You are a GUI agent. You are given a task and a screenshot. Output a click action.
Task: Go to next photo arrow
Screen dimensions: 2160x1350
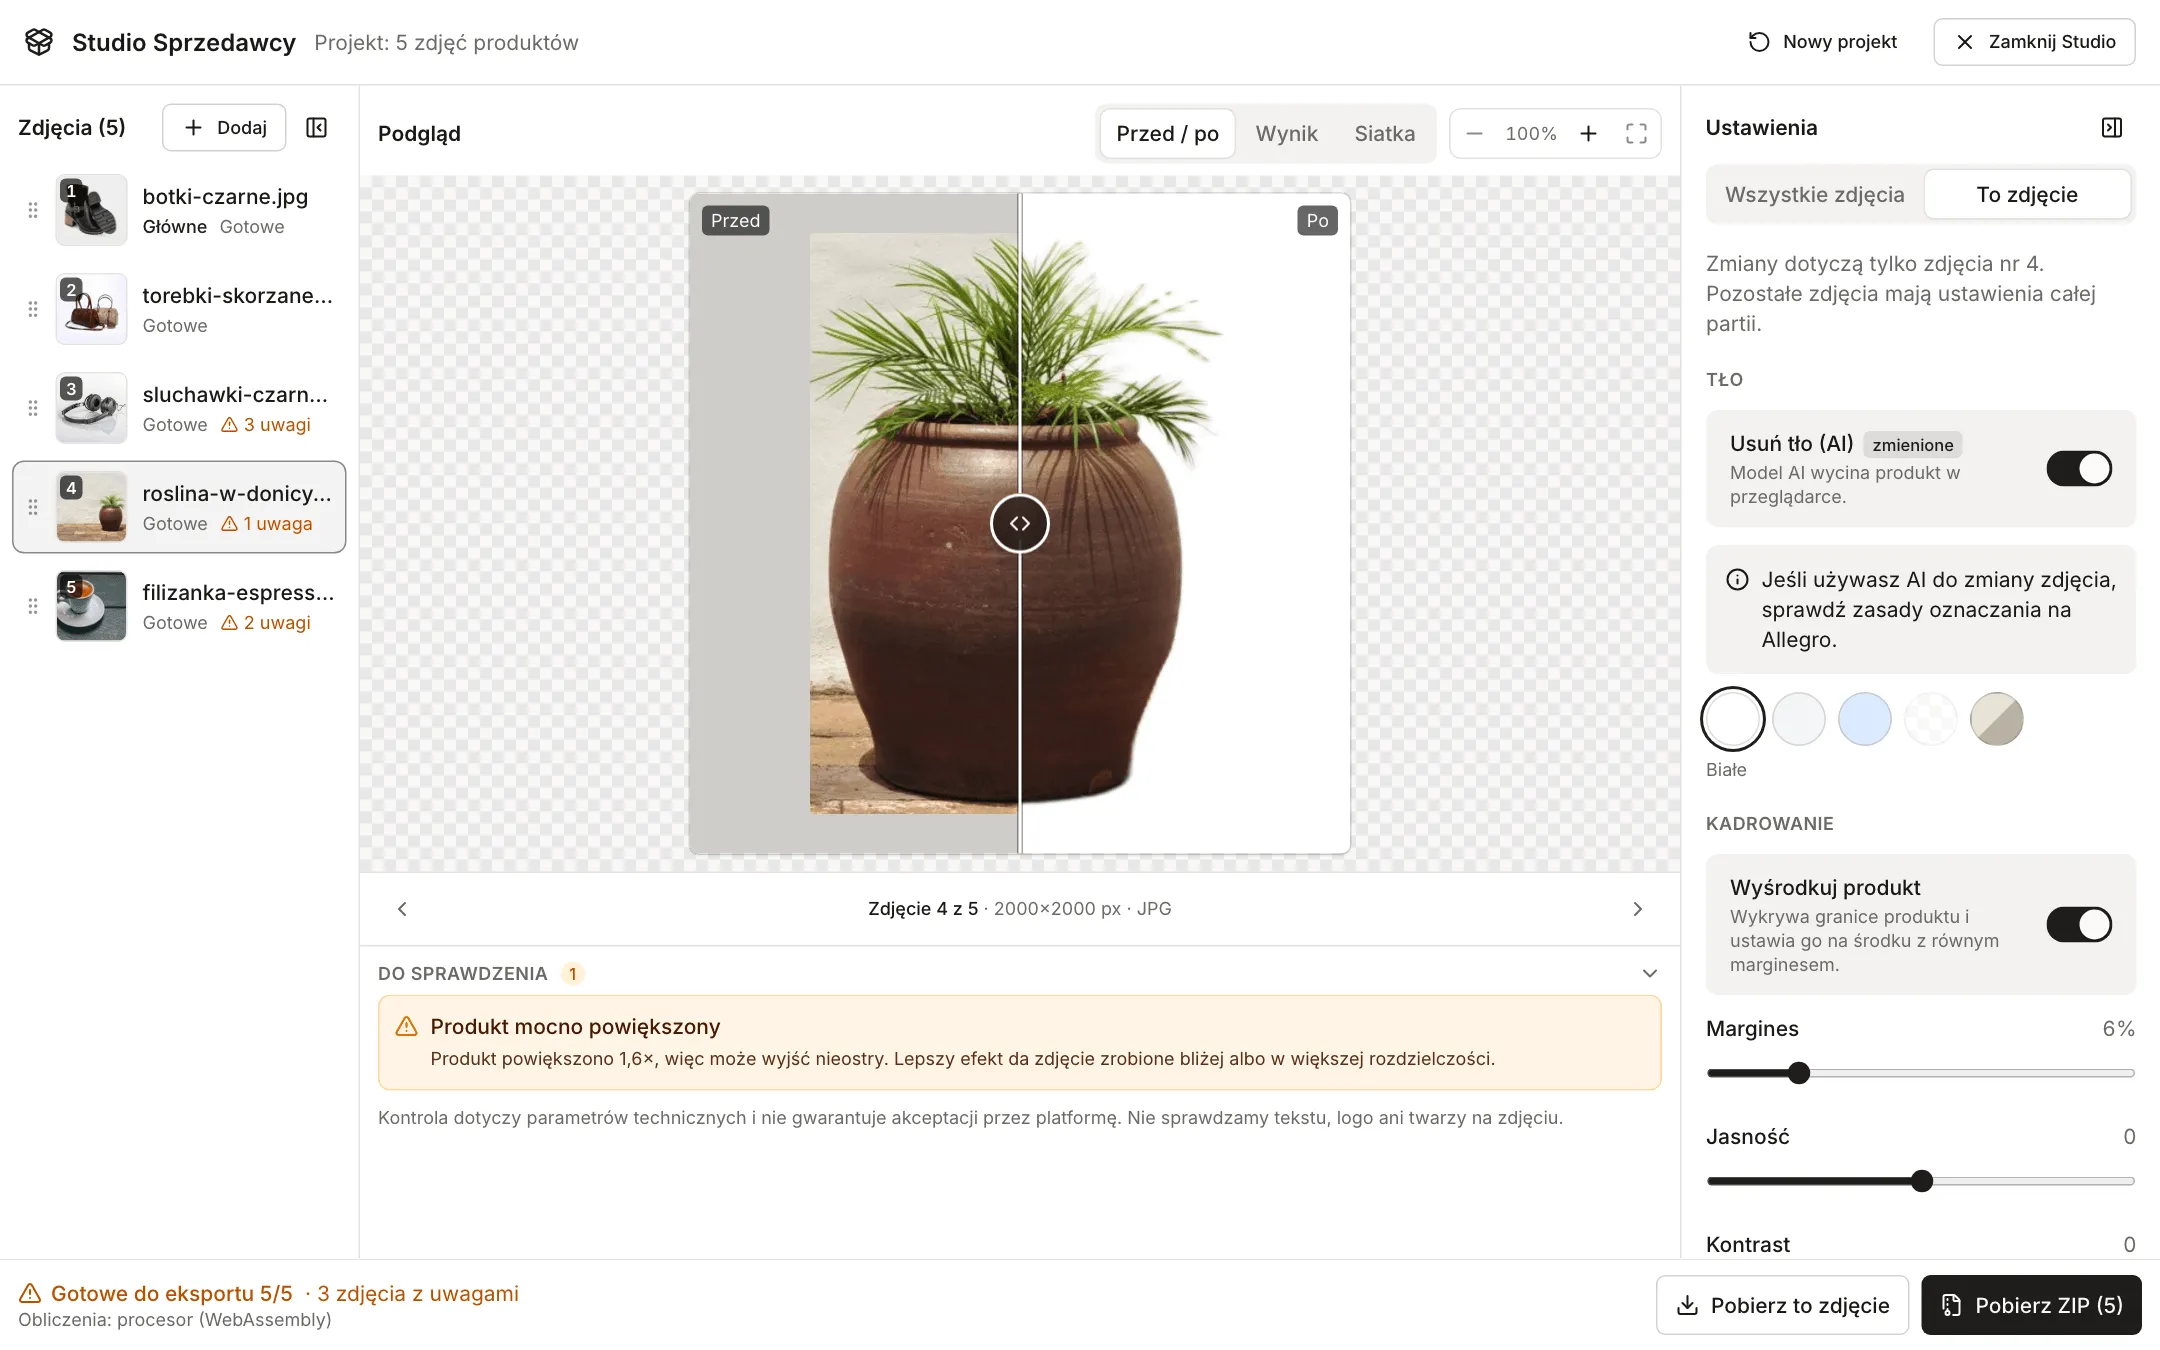1637,909
